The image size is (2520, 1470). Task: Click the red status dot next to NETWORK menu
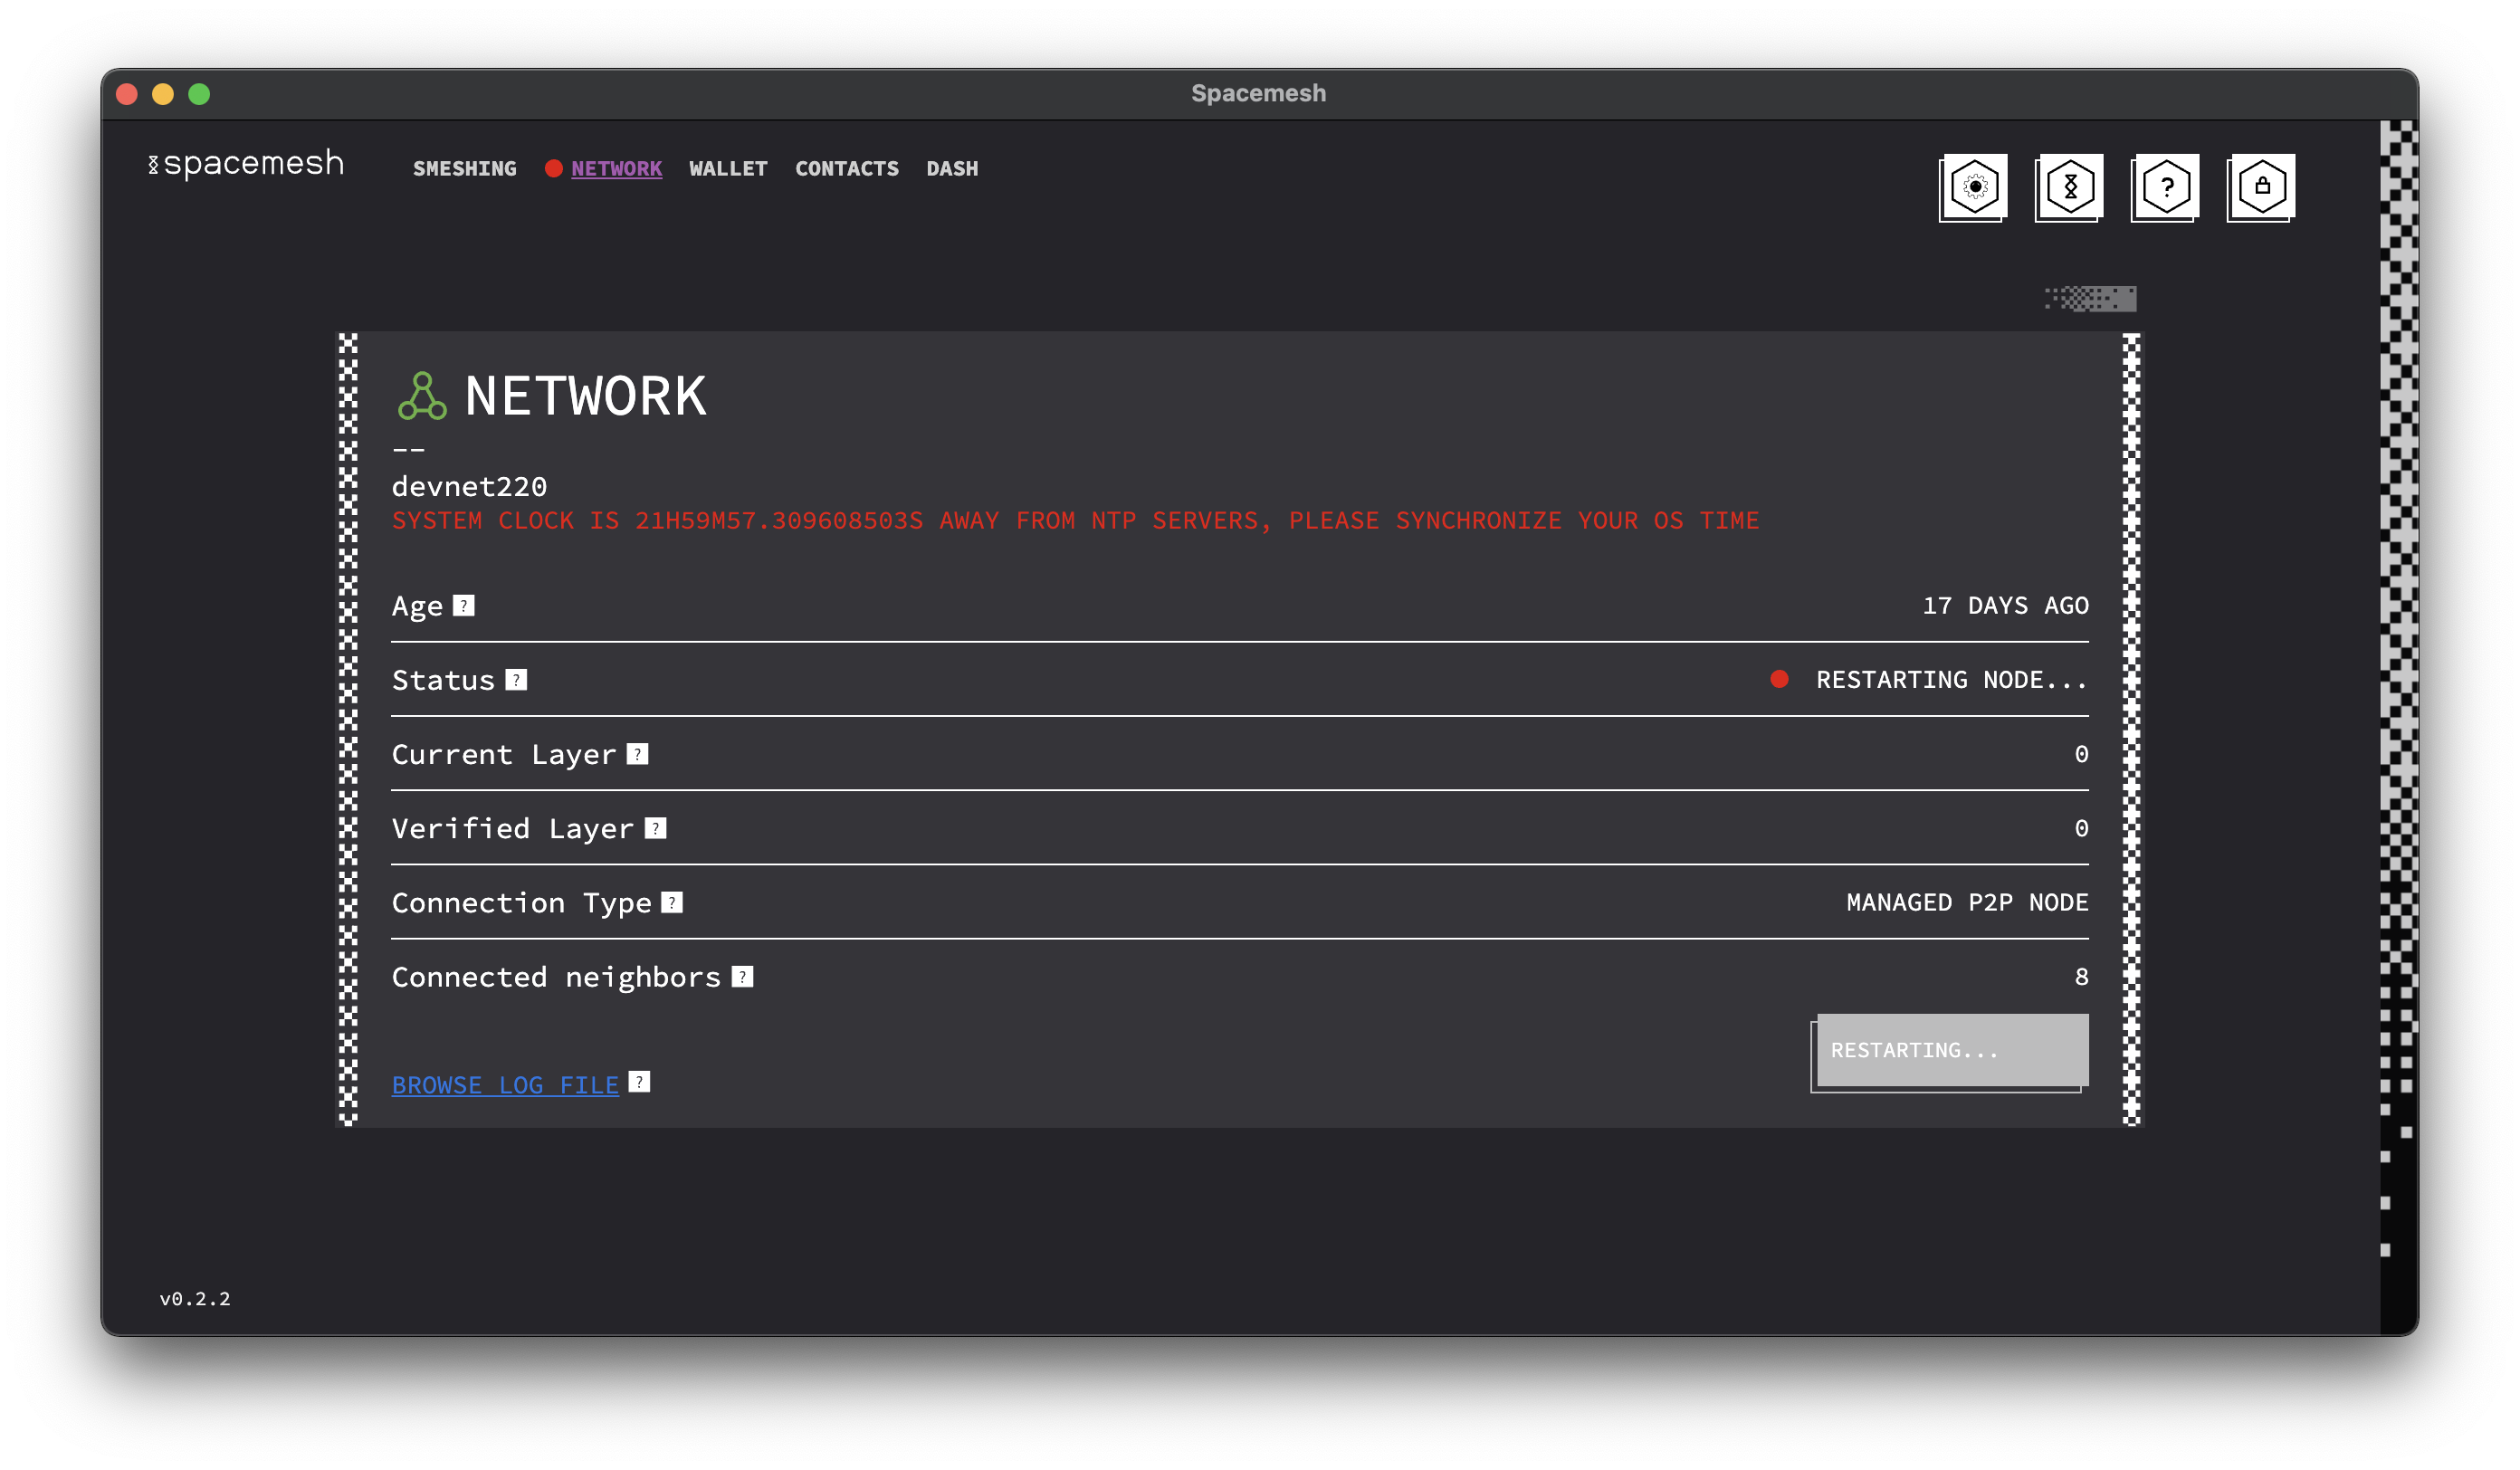555,169
